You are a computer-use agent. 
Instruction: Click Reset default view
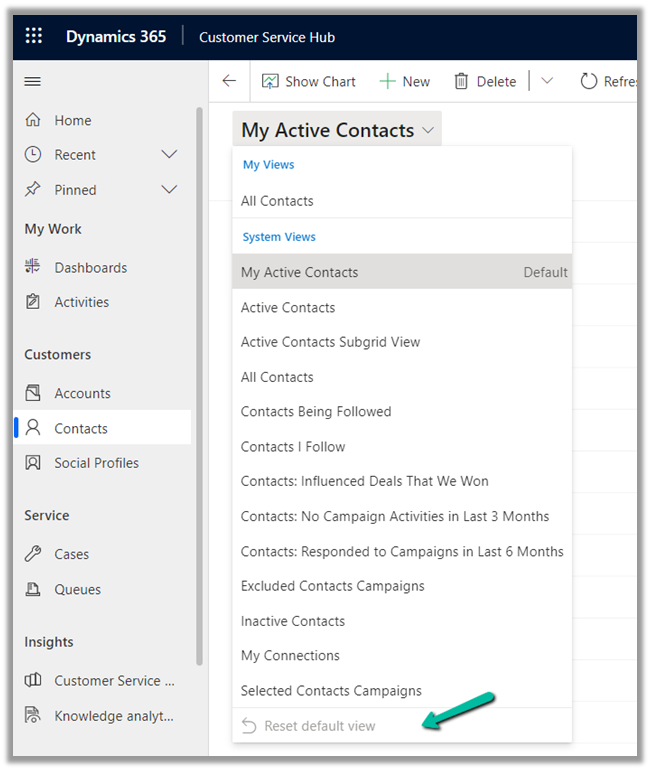[320, 726]
